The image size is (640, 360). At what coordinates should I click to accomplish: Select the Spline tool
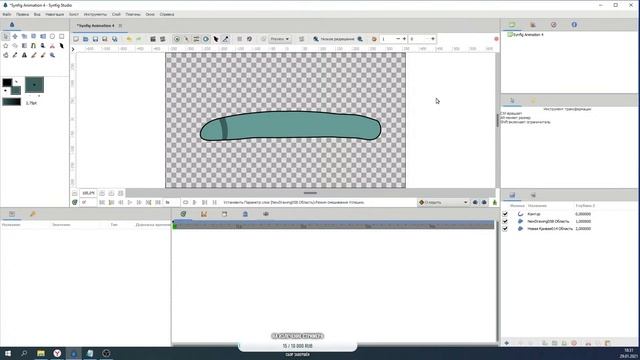tap(33, 46)
